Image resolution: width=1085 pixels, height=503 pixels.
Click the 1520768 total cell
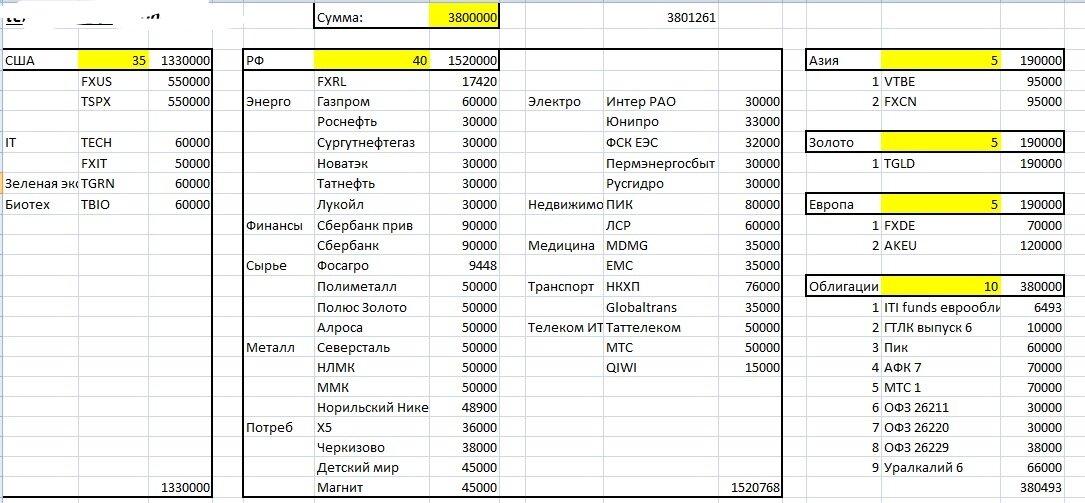[750, 488]
